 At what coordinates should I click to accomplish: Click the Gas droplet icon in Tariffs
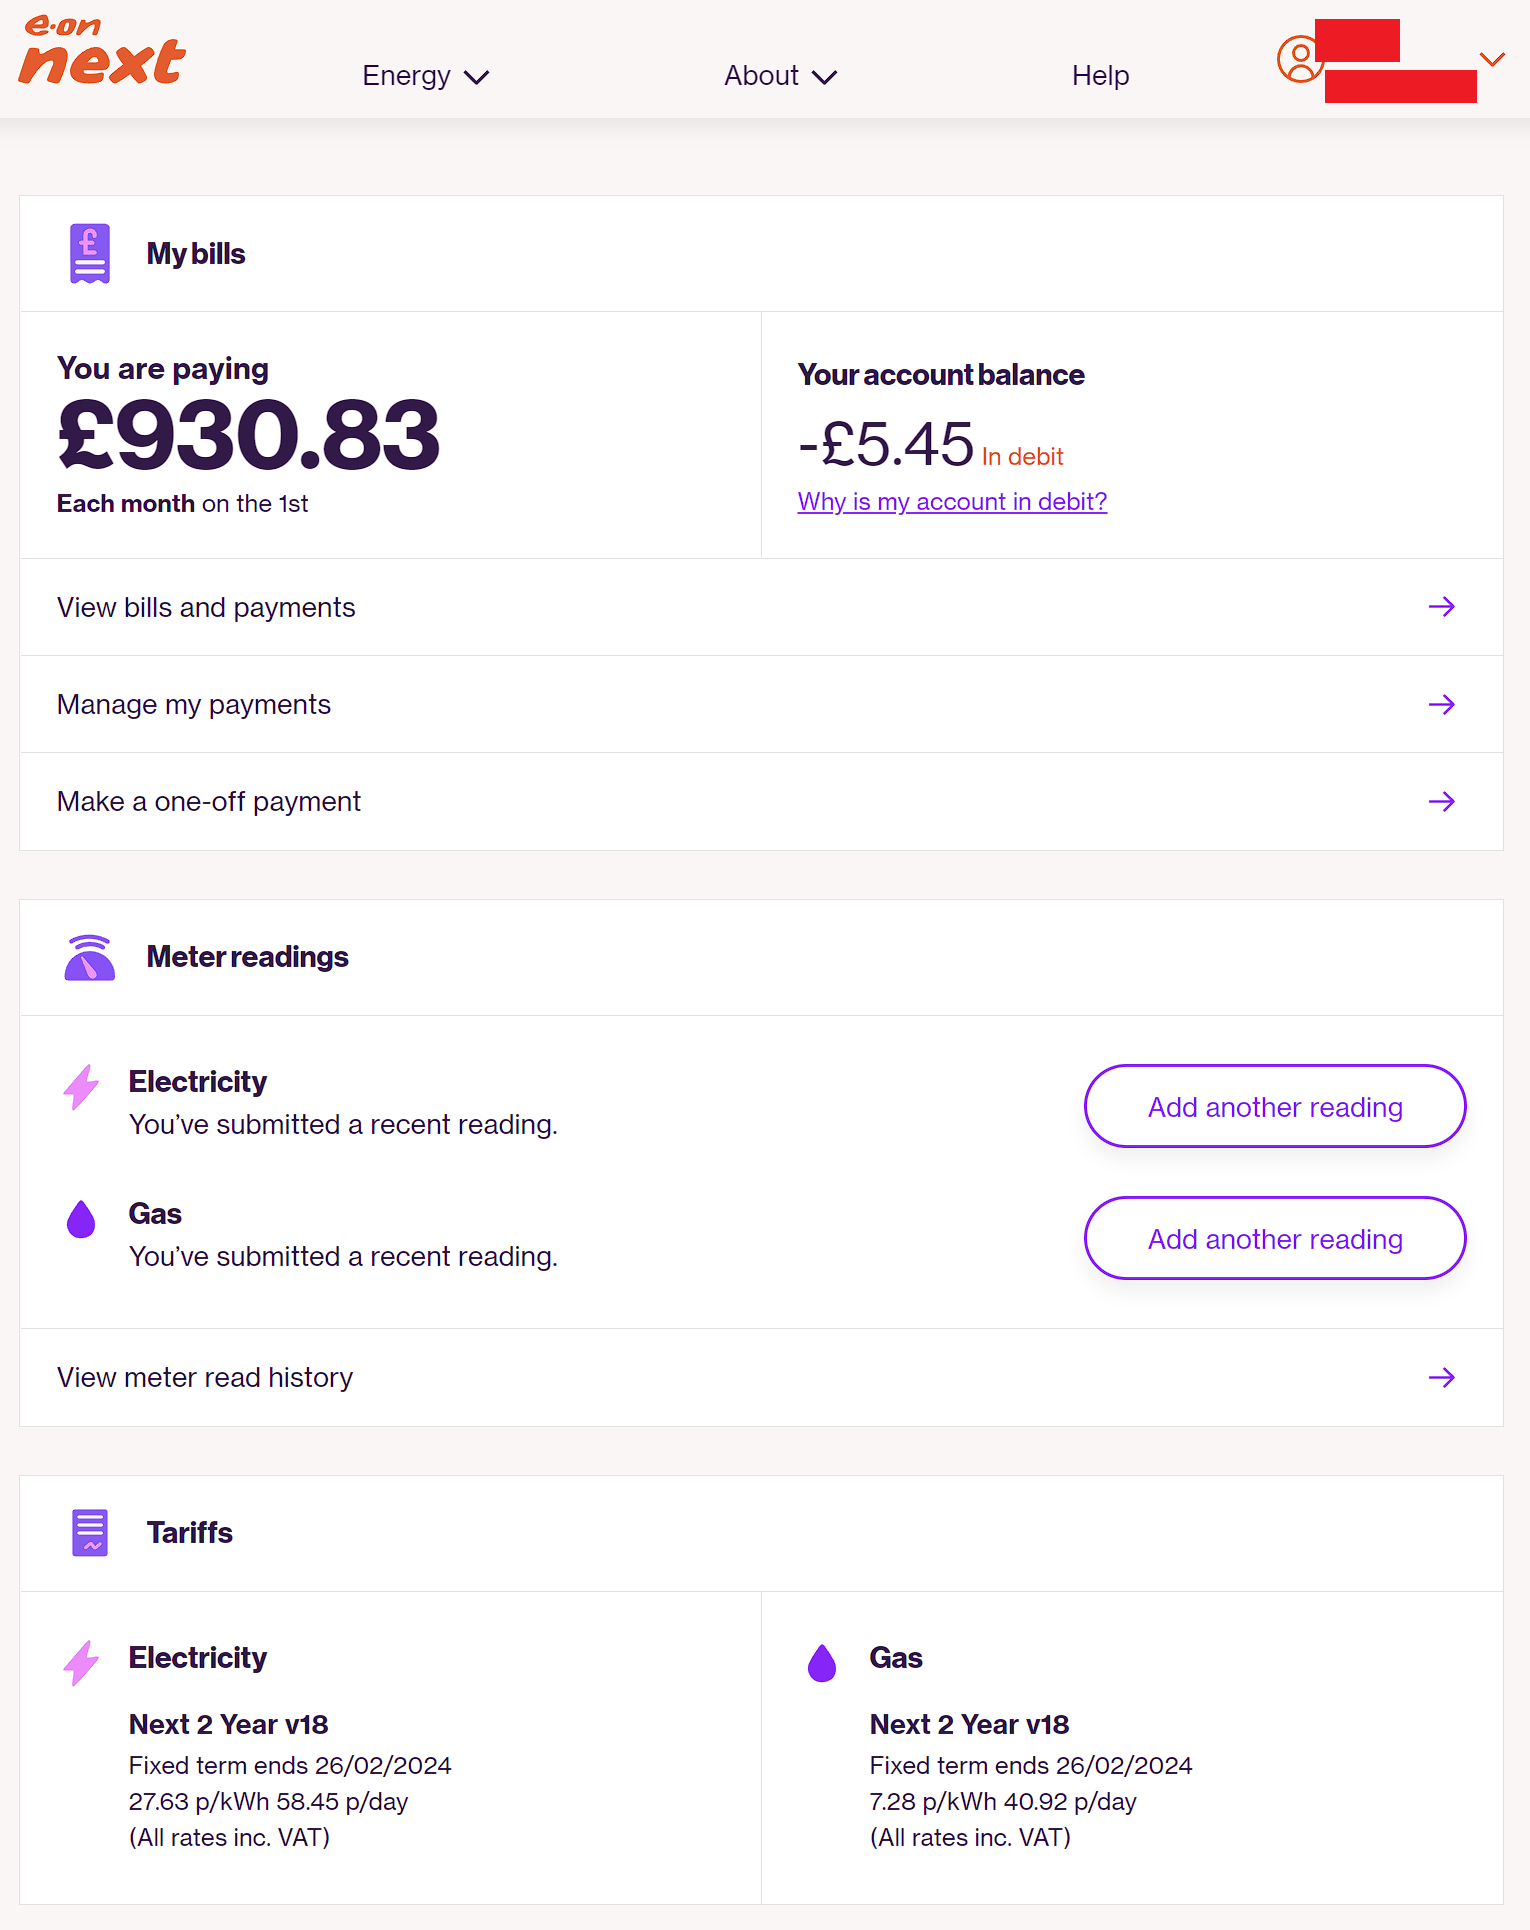822,1663
